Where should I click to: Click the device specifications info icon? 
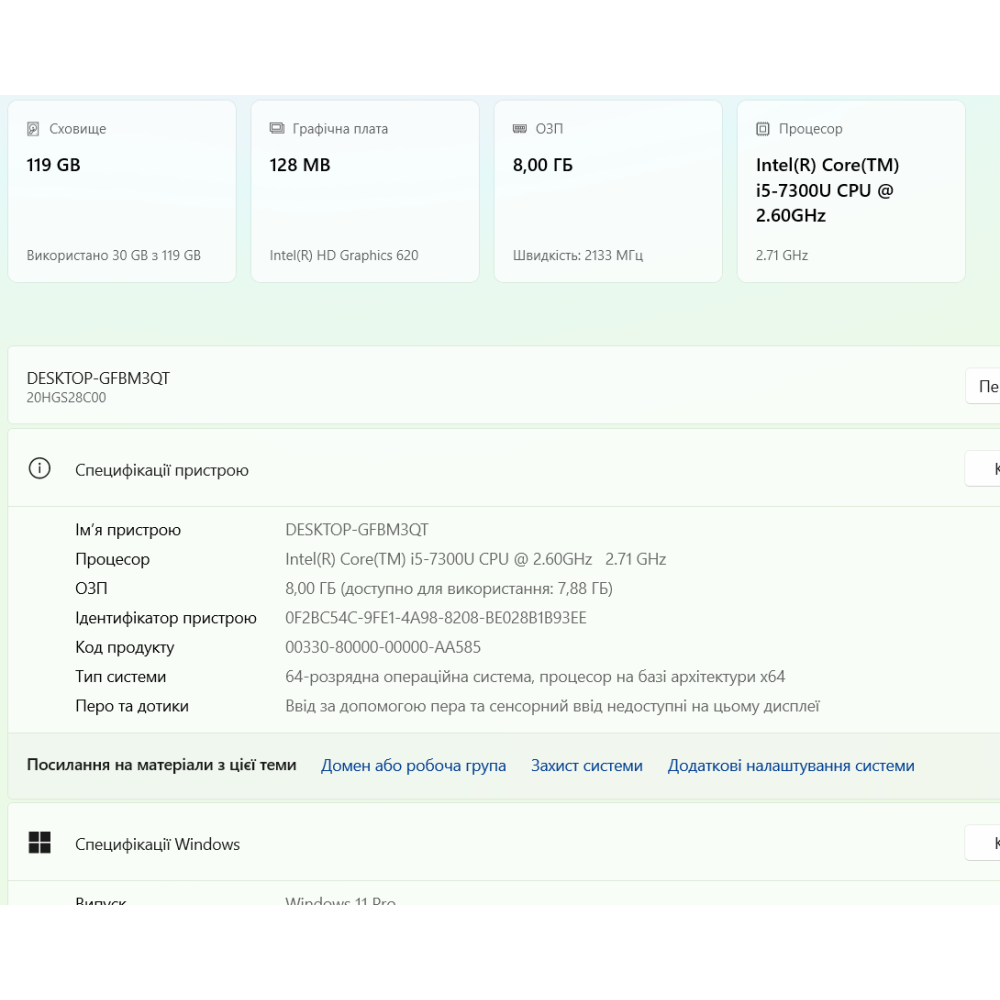[x=39, y=469]
